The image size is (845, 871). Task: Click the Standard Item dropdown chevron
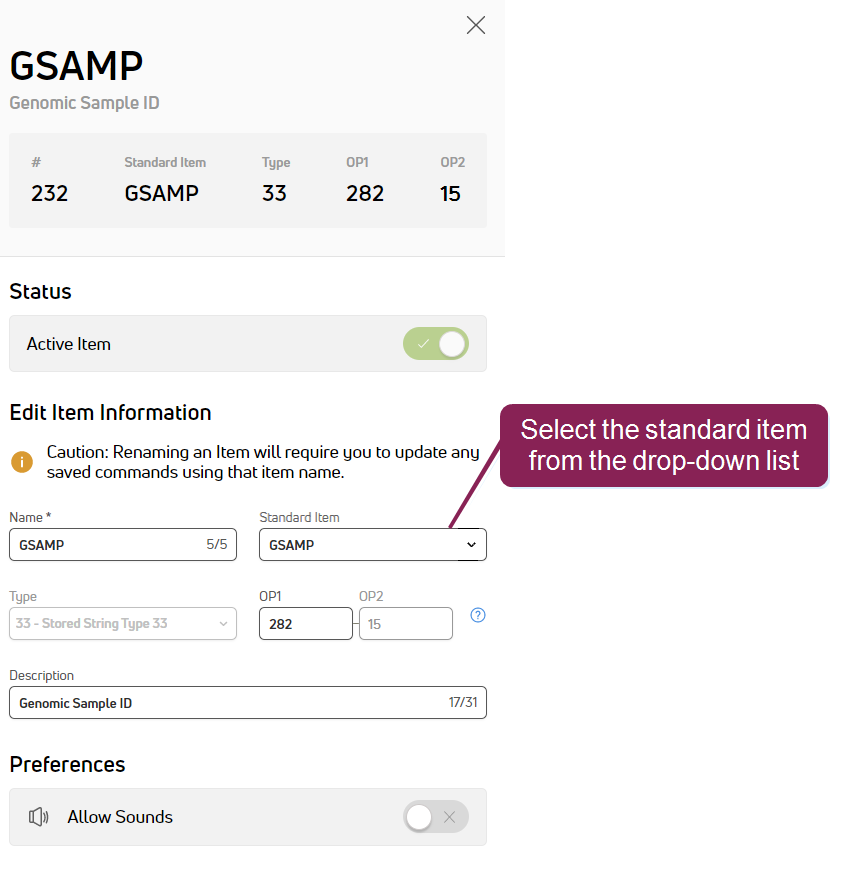(472, 545)
